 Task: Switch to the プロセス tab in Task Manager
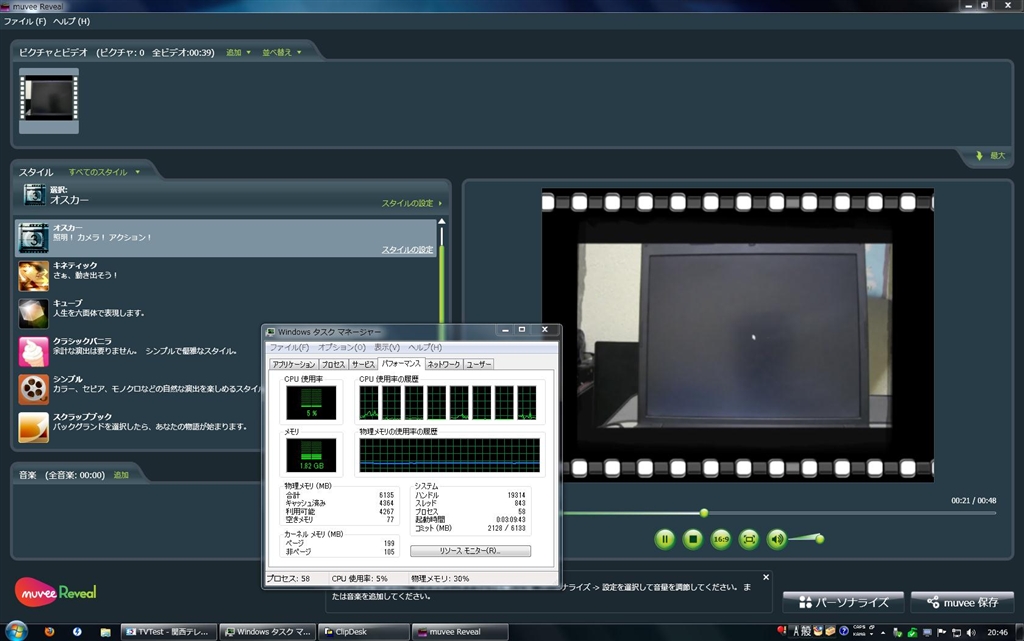click(x=333, y=364)
